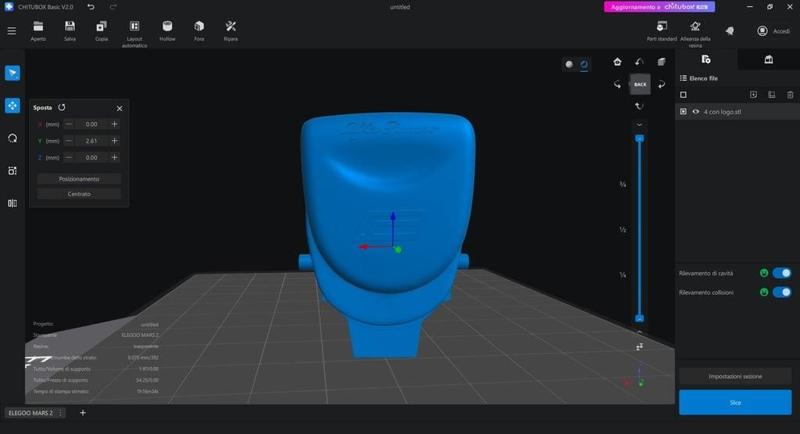Click the BACK view cube face

point(640,84)
